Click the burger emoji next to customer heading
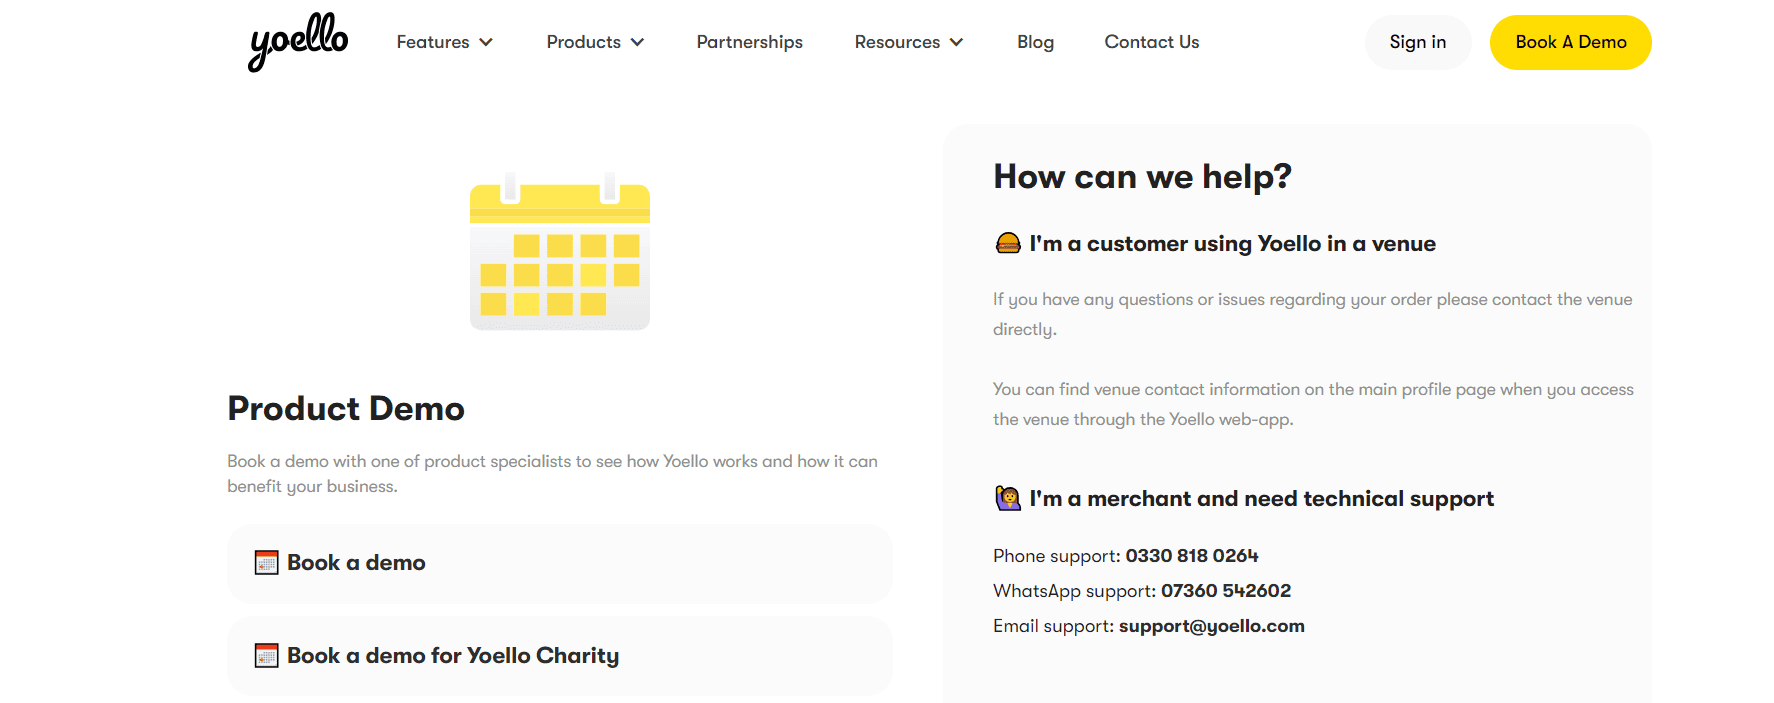Viewport: 1774px width, 703px height. (x=1008, y=243)
